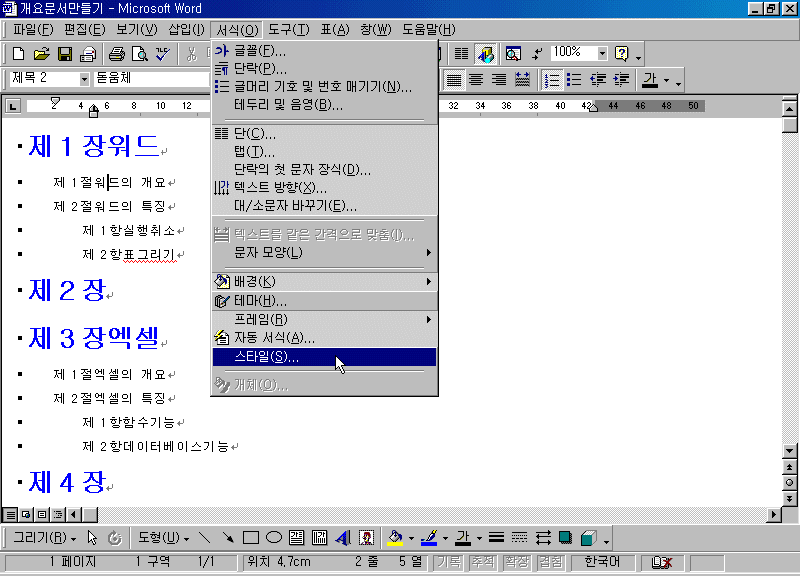Choose the Arrow drawing tool
Image resolution: width=800 pixels, height=576 pixels.
tap(228, 538)
